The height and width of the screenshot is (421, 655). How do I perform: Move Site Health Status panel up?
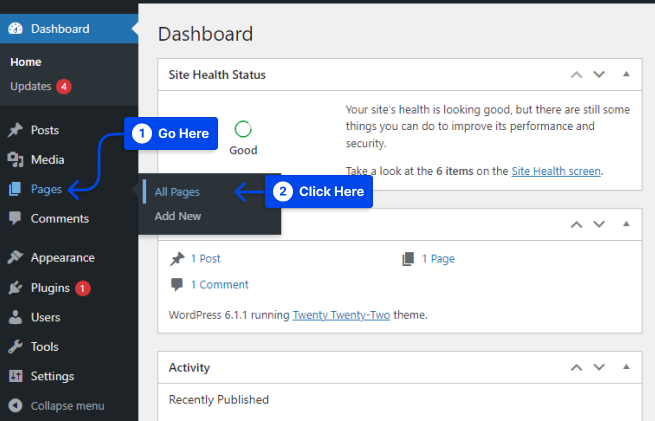click(x=576, y=75)
